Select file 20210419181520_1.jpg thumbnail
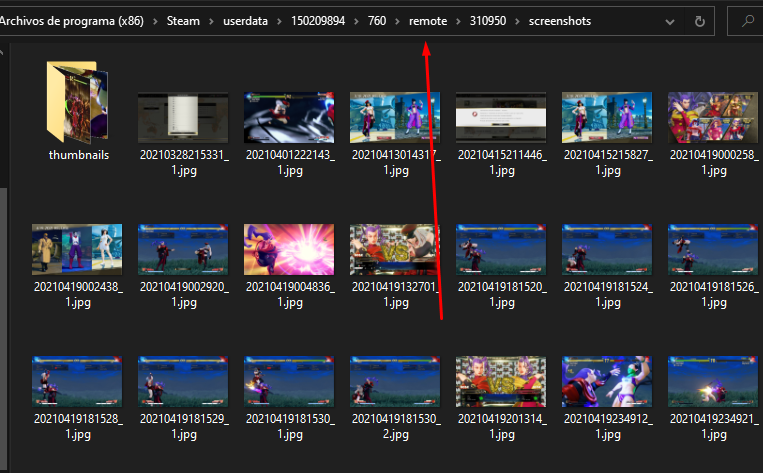 501,249
